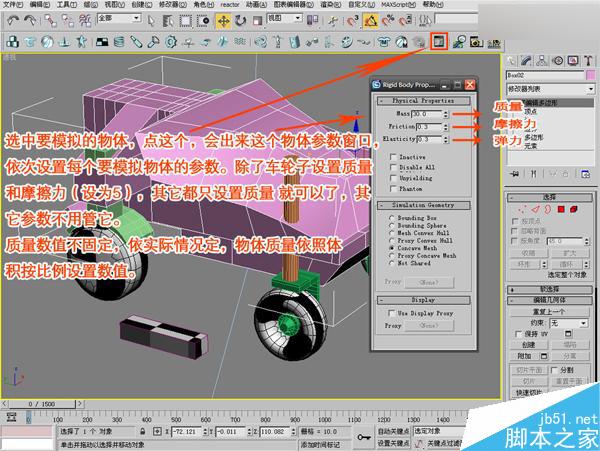Click the Configure Modifier Sets icon
The image size is (600, 451).
click(585, 174)
